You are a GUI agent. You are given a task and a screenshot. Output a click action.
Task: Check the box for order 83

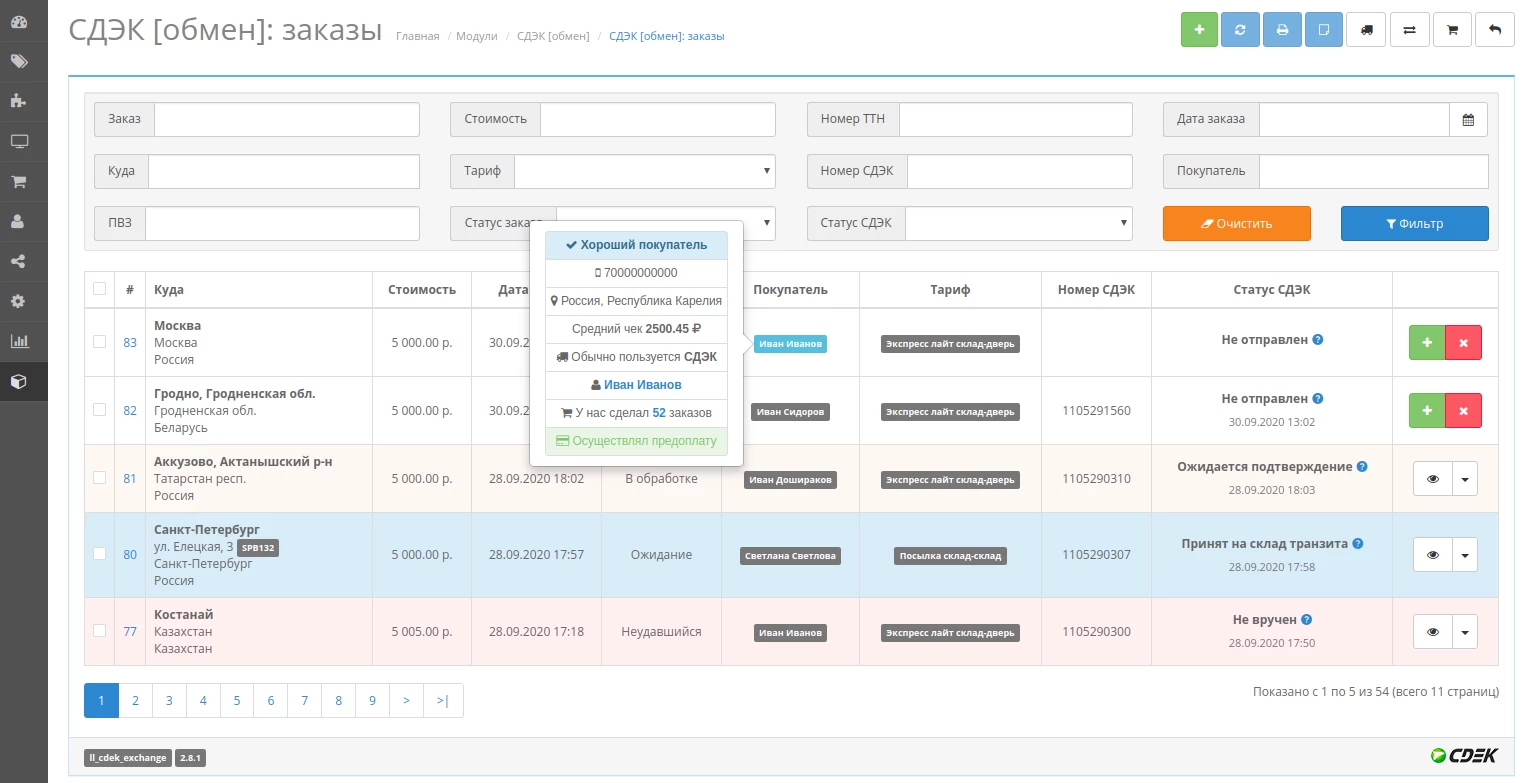coord(99,342)
